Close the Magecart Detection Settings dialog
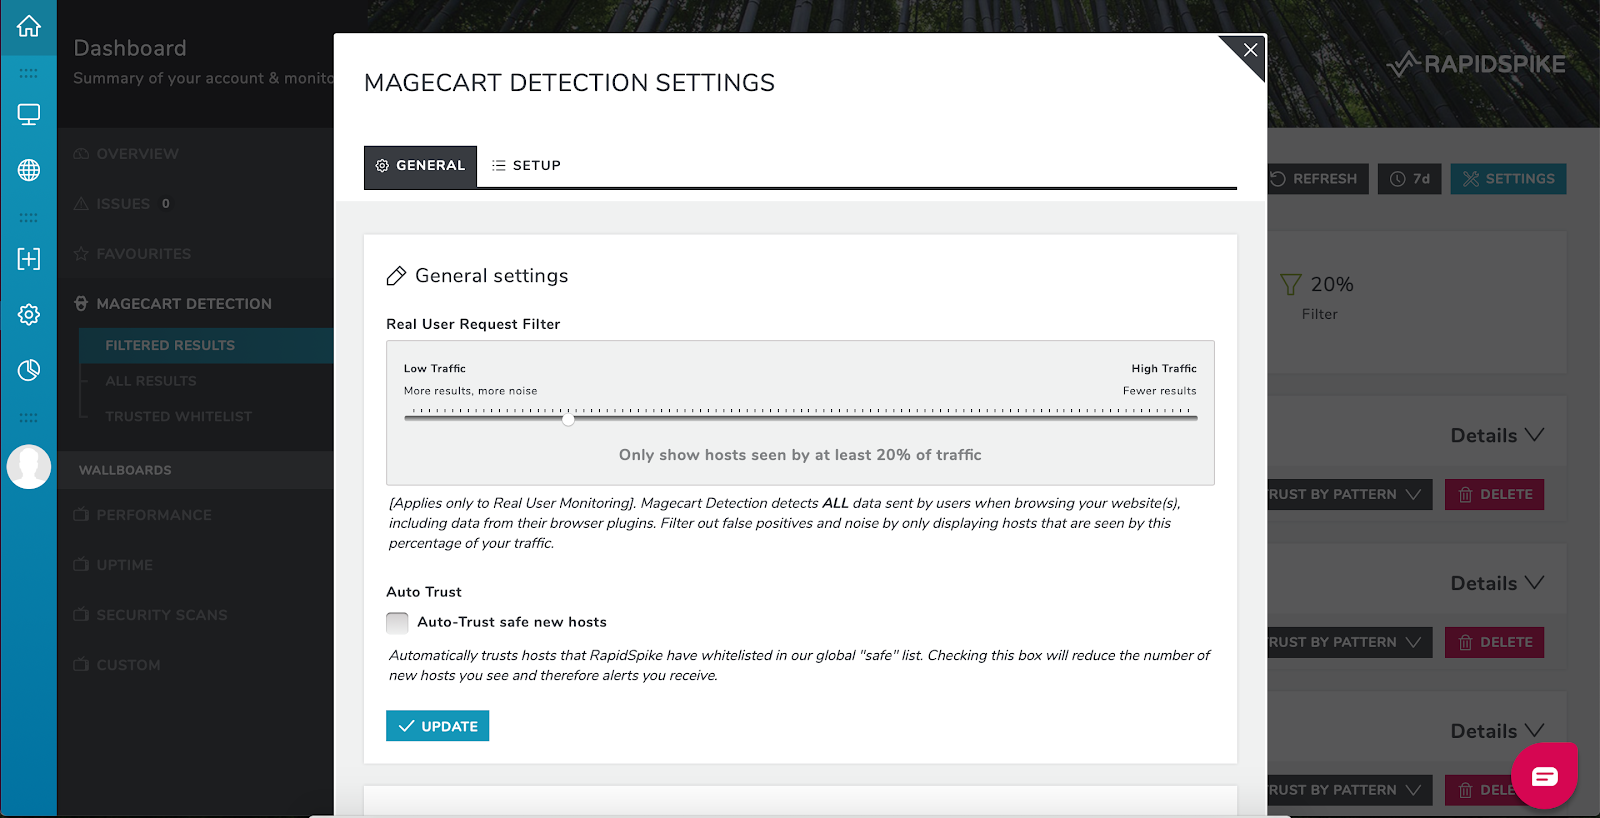 pos(1250,50)
